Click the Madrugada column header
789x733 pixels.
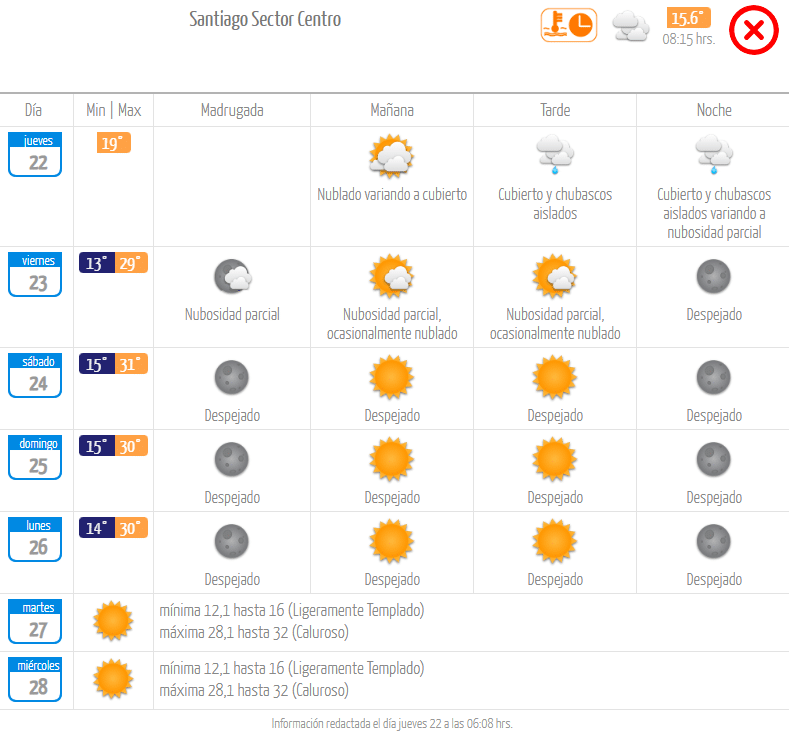pos(232,110)
